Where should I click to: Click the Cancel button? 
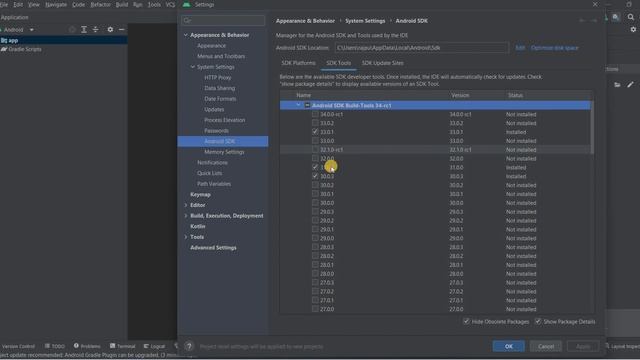(x=546, y=346)
